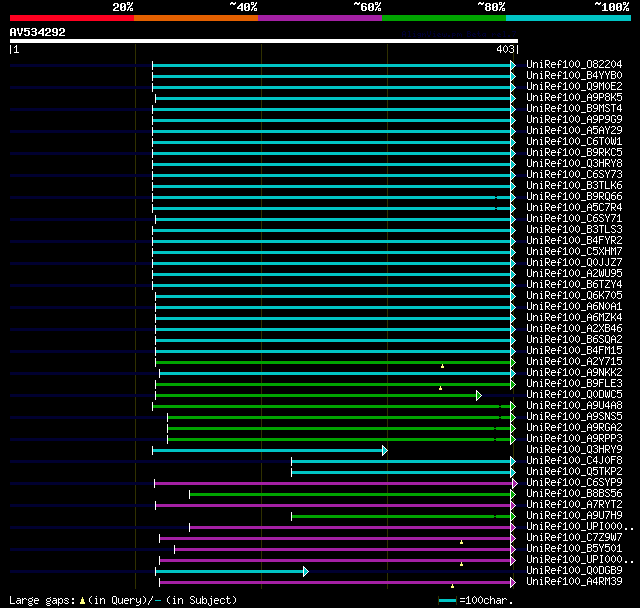Select the AV534292 query name label
Viewport: 640px width, 608px height.
38,32
